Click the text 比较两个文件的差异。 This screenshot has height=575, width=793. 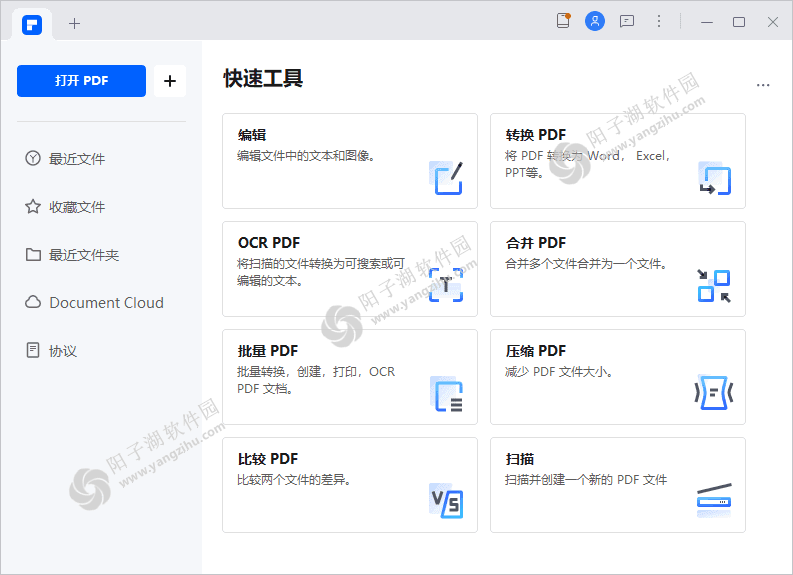coord(295,479)
